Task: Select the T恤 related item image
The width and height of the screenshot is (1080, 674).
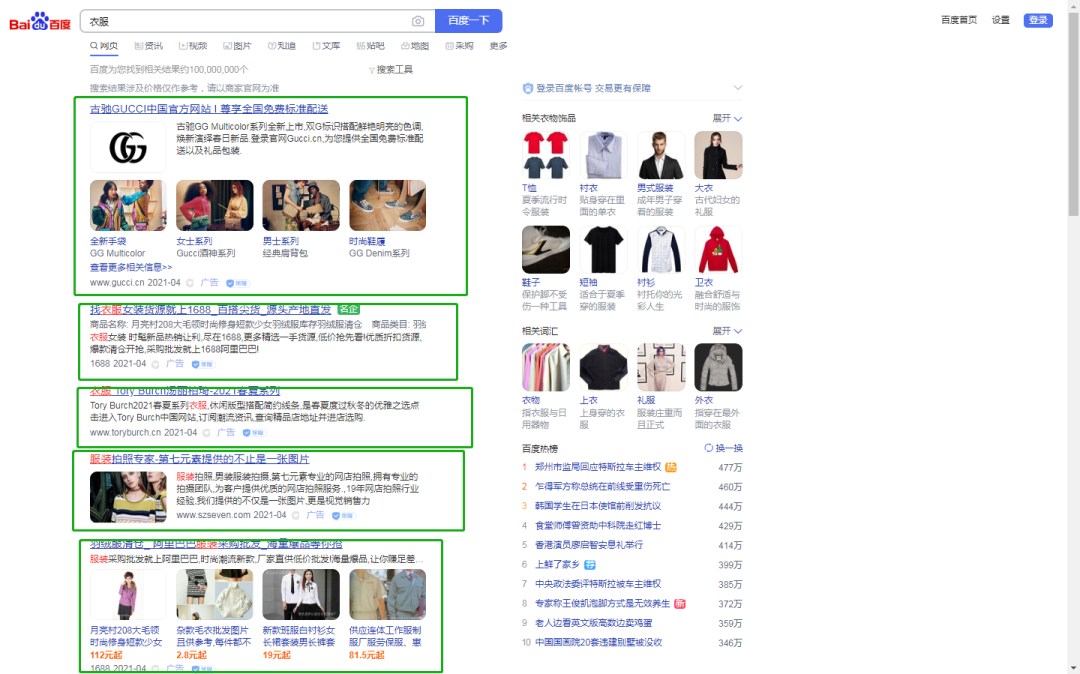Action: 546,156
